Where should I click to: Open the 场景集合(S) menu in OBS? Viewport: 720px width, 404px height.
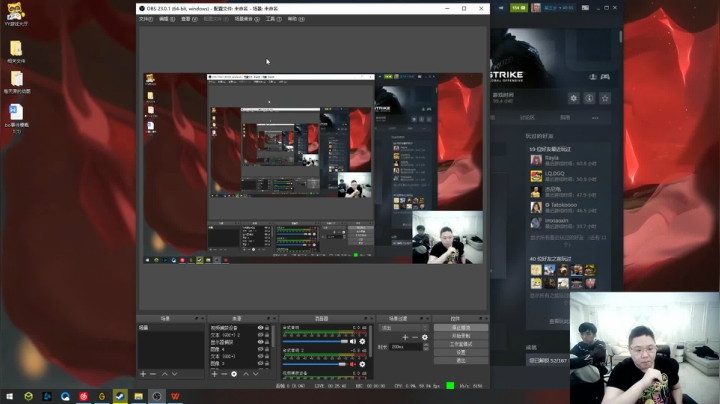[247, 19]
